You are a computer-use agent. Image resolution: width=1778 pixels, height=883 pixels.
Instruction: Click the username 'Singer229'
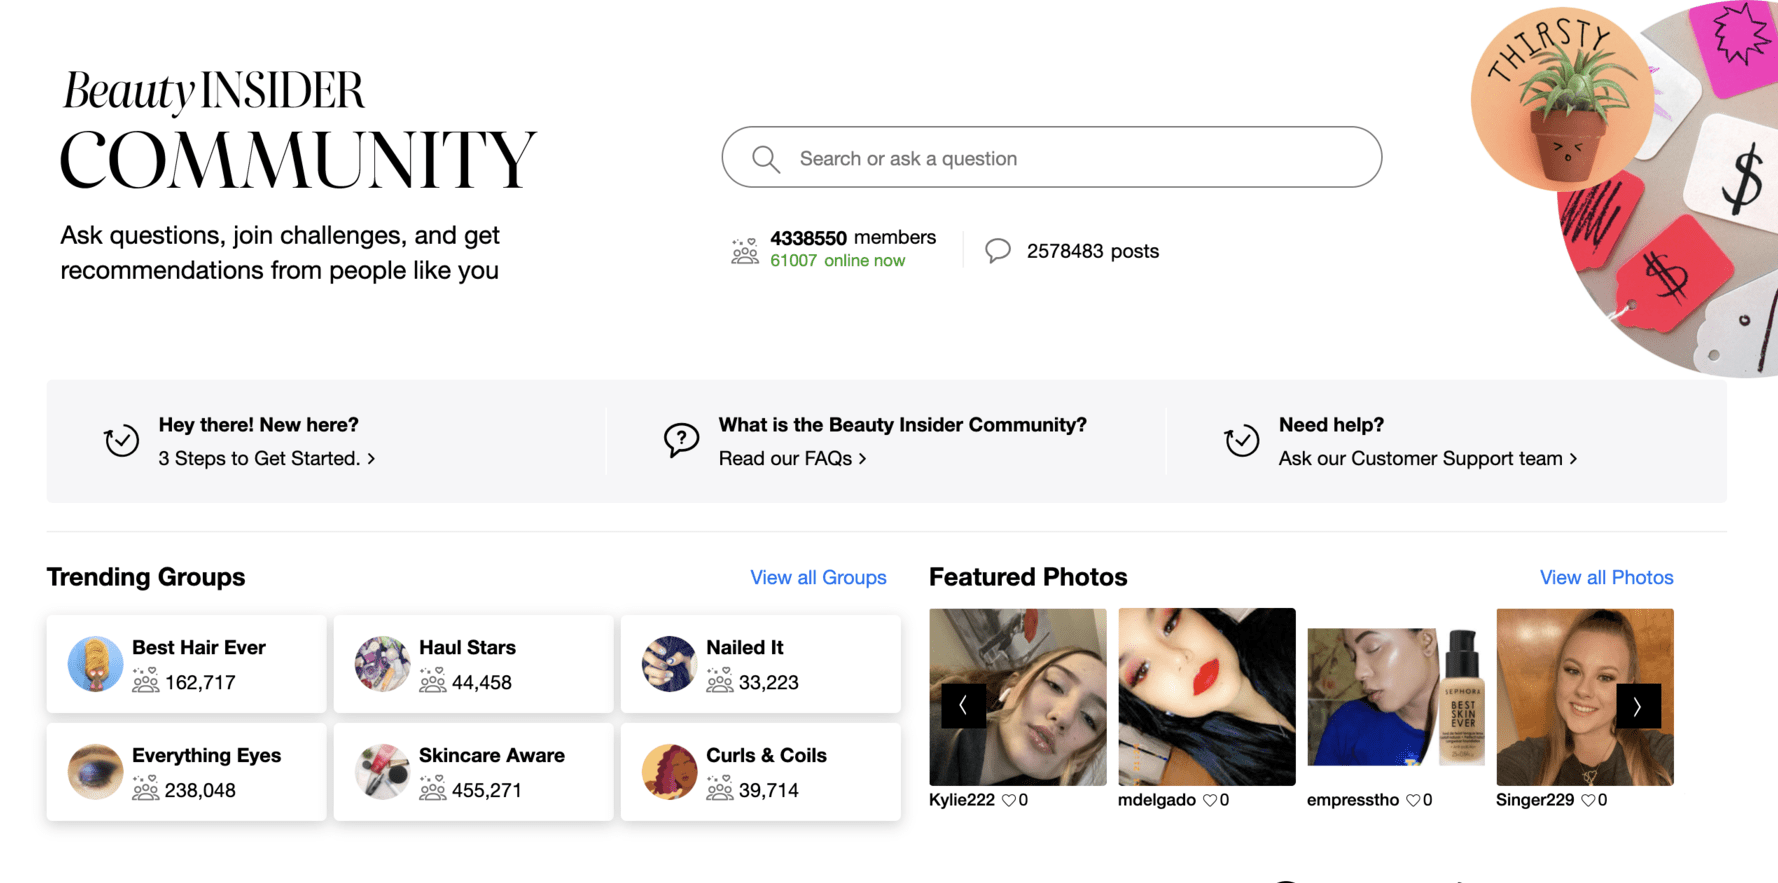point(1535,800)
